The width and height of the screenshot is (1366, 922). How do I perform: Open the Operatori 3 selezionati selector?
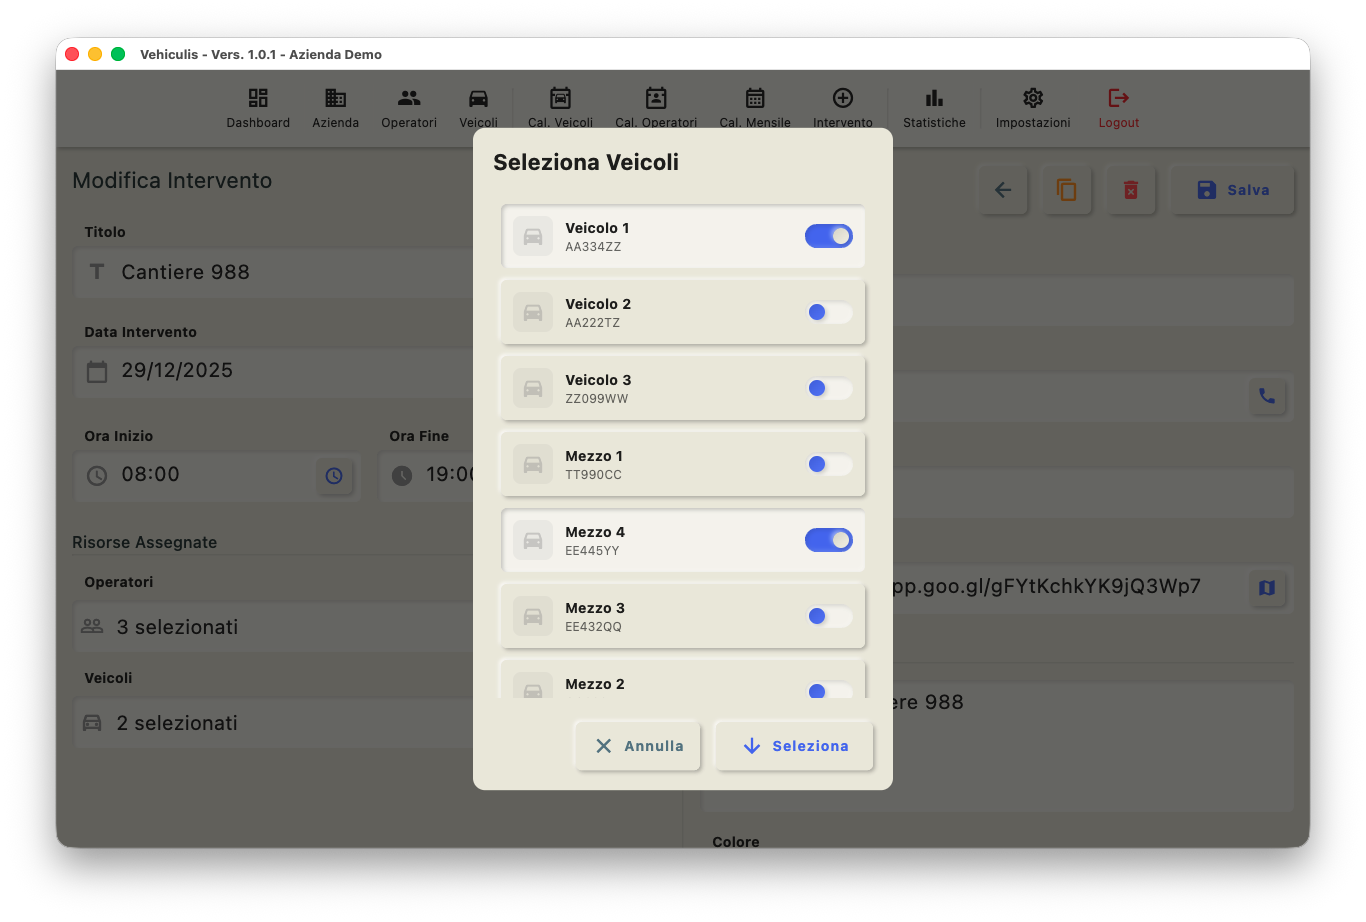coord(272,627)
